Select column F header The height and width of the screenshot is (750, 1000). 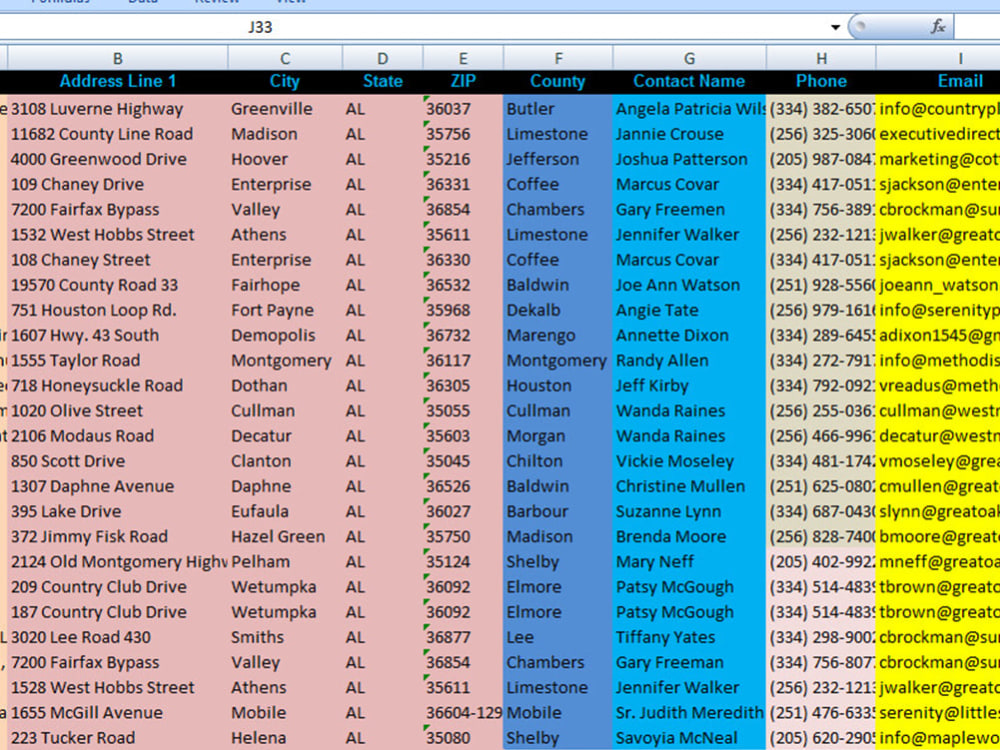pyautogui.click(x=558, y=58)
